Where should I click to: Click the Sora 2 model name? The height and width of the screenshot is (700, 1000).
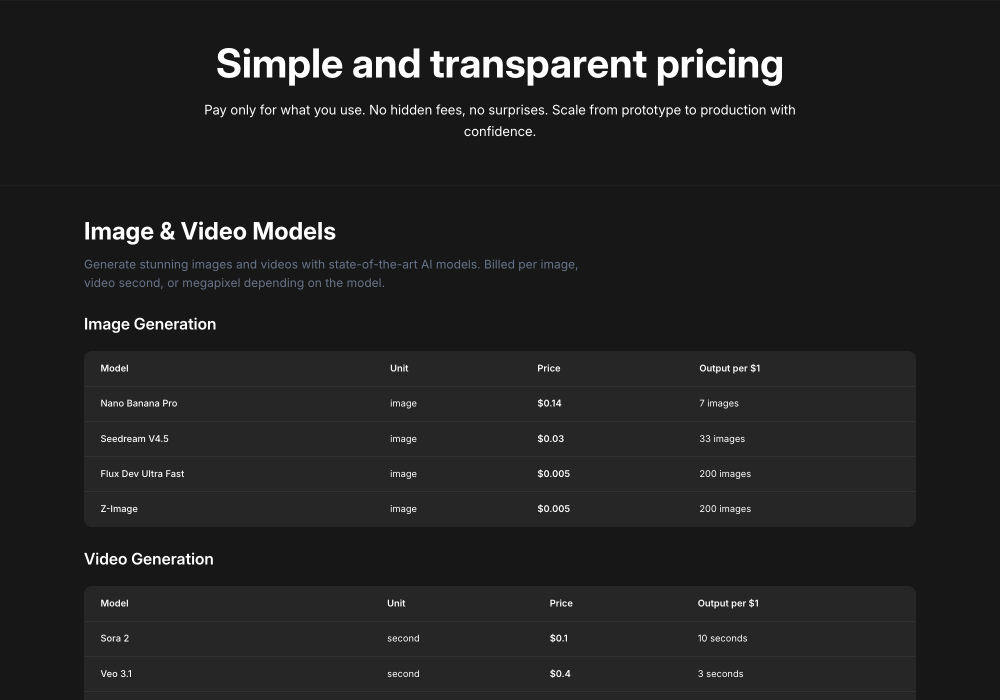click(115, 638)
